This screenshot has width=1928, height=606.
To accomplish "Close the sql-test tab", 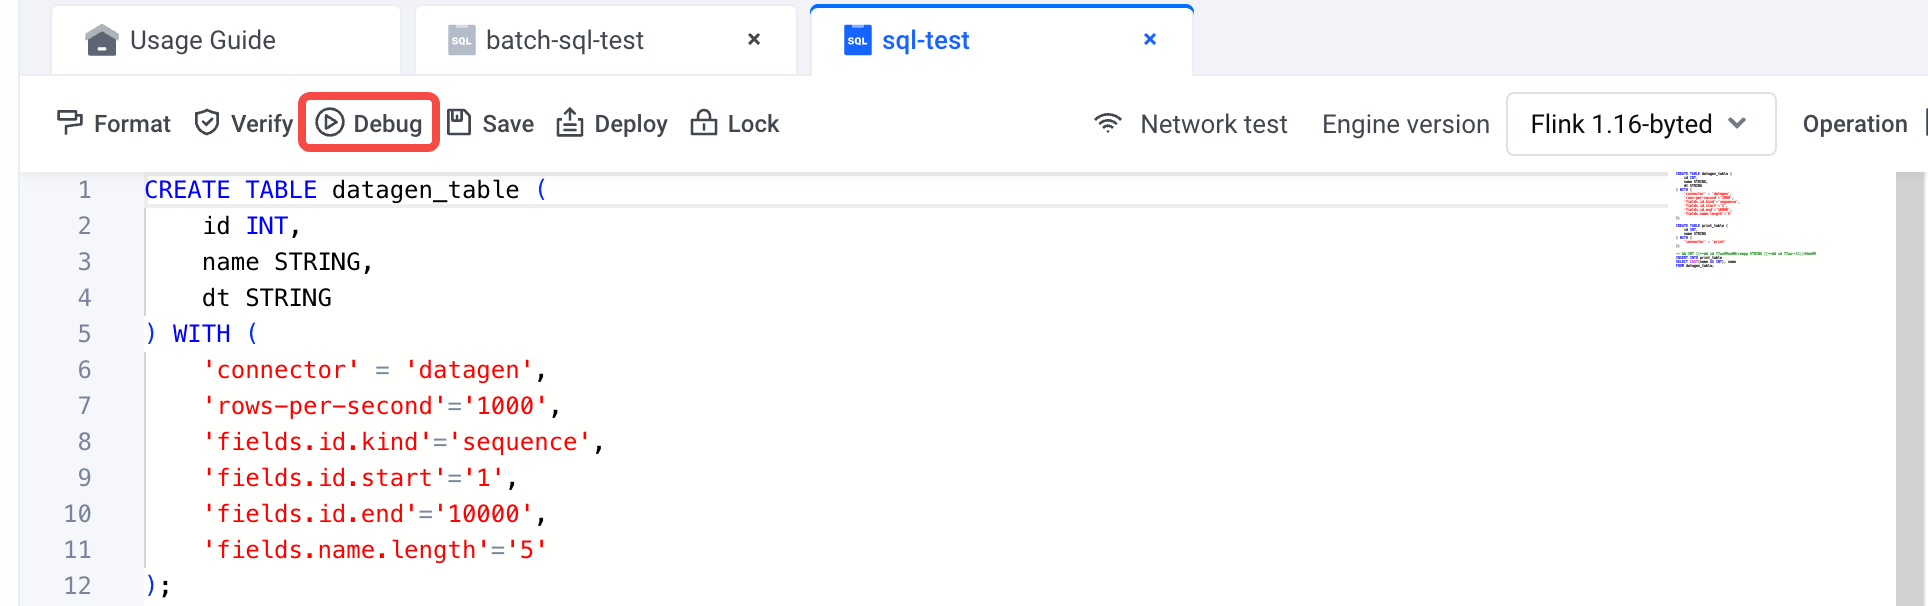I will pos(1150,39).
